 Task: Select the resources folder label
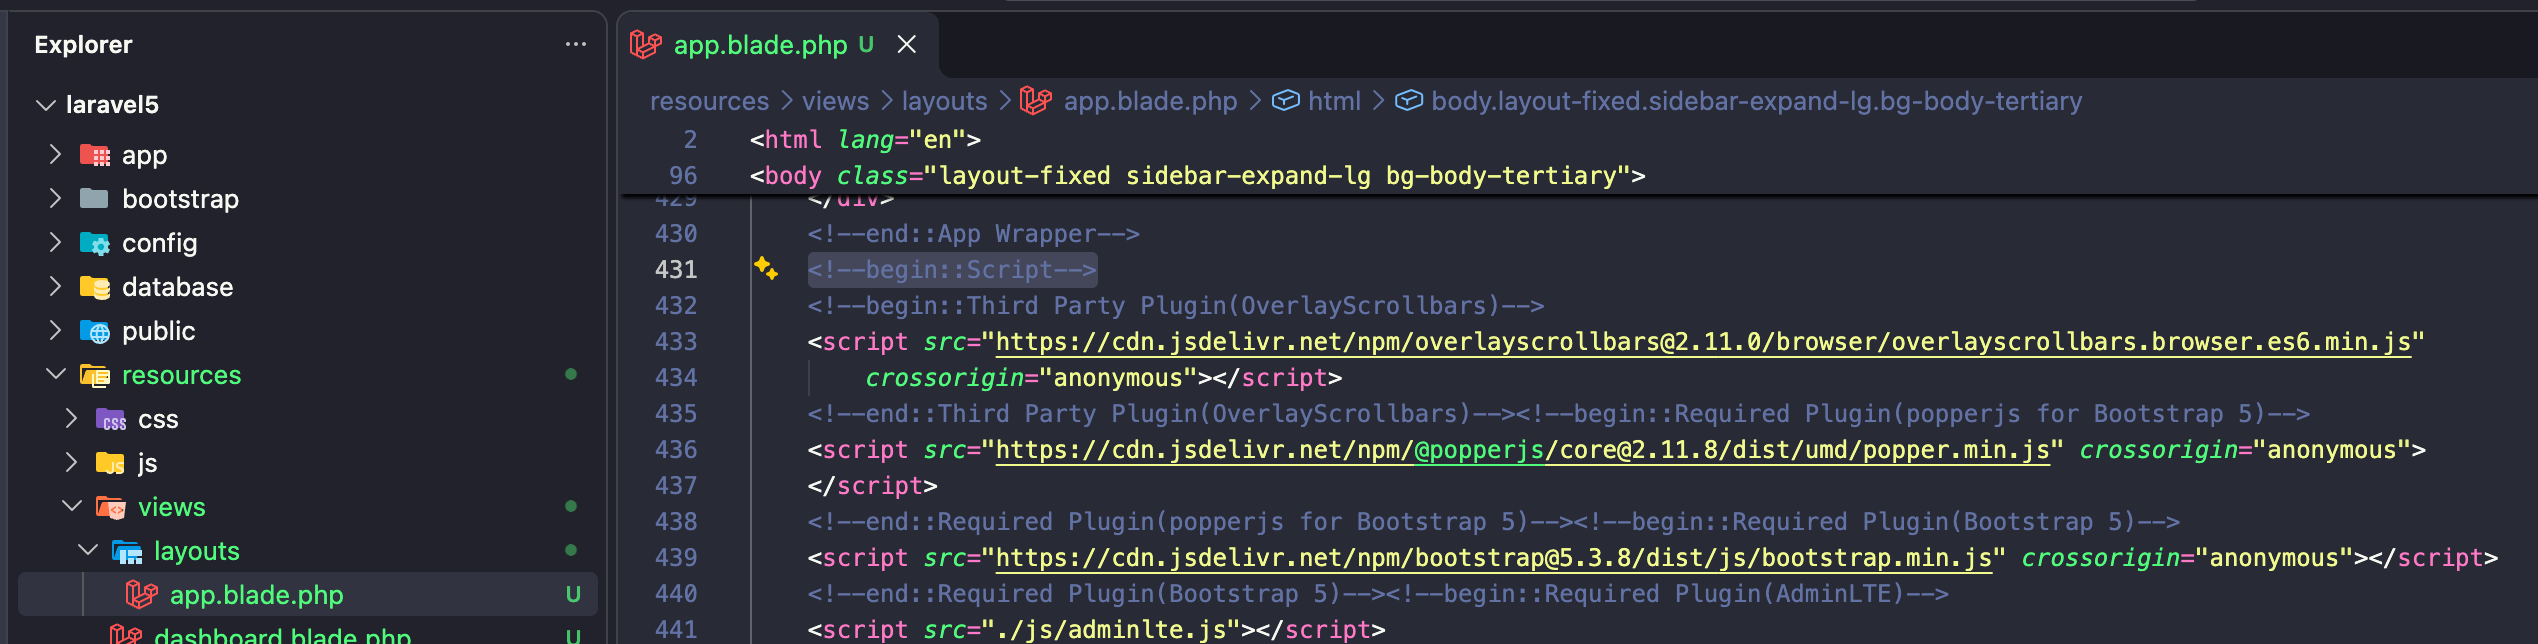click(181, 375)
